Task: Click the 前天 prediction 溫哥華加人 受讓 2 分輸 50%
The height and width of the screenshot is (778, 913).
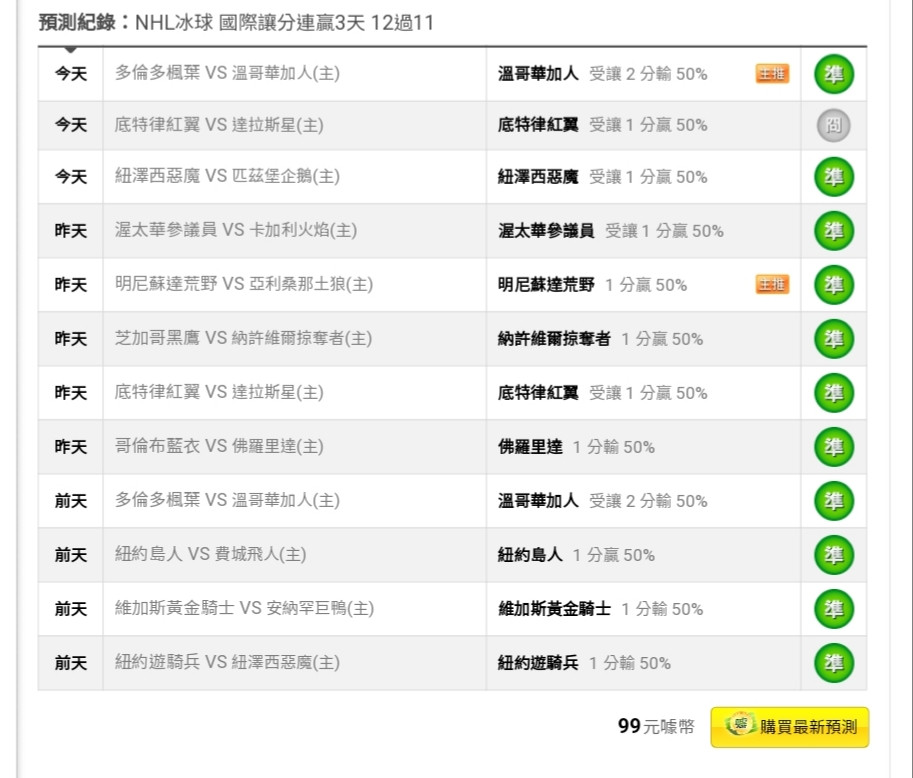Action: pos(603,501)
